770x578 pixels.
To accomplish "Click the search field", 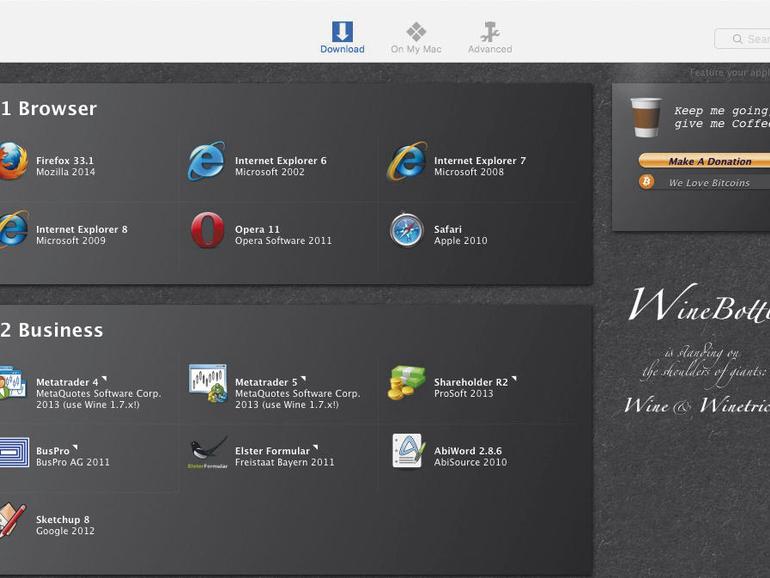I will pyautogui.click(x=742, y=38).
